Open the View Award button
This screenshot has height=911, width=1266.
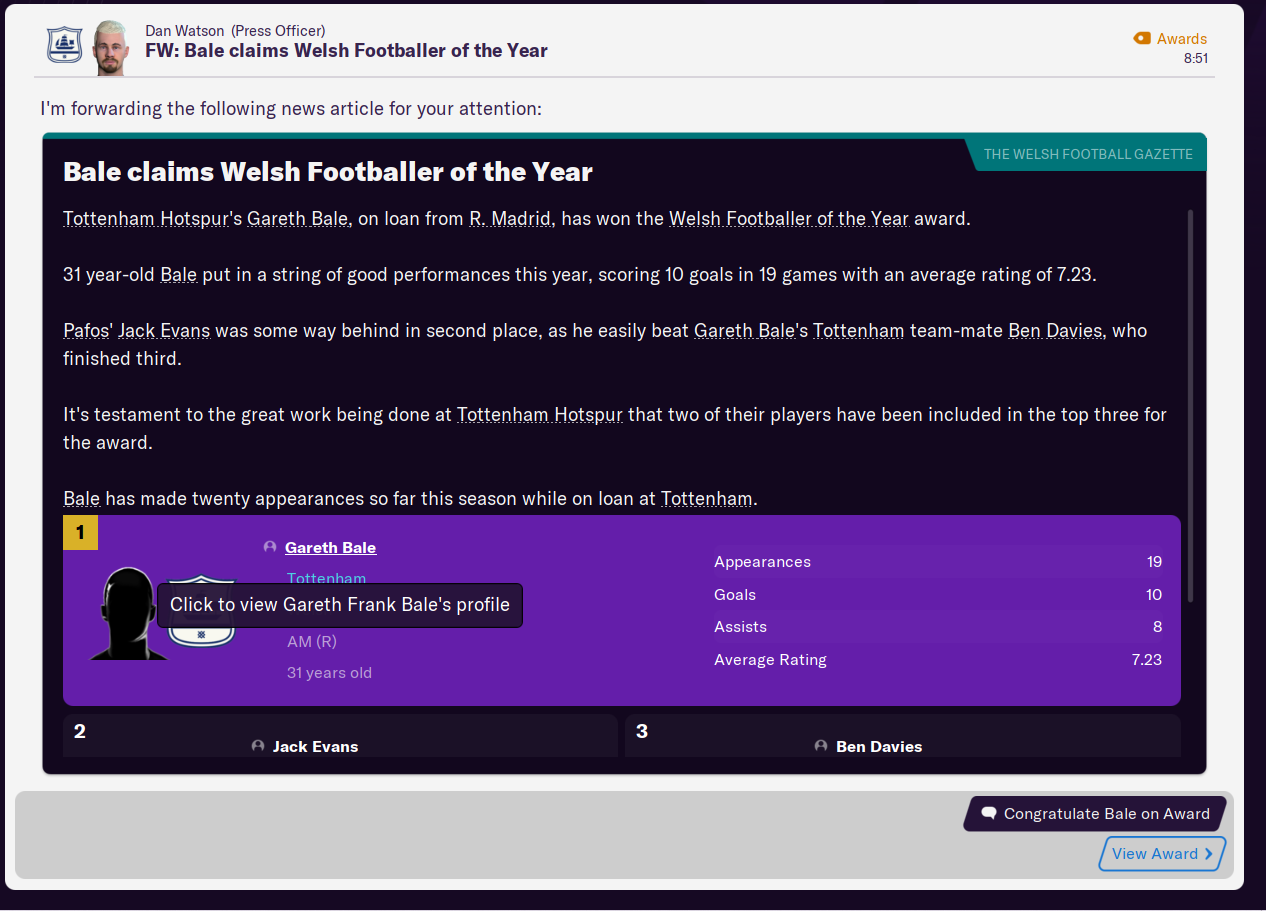tap(1161, 853)
